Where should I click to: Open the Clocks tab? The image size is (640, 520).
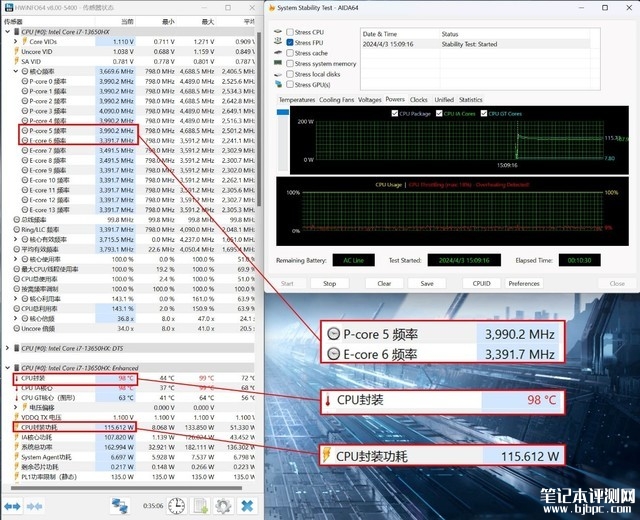419,100
